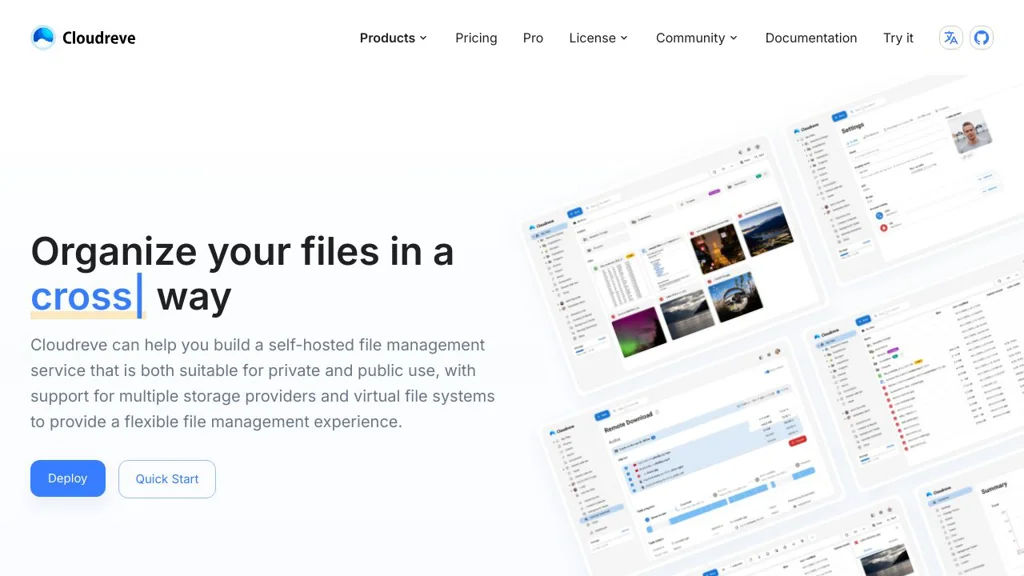Click the Quick Start button

coord(167,479)
